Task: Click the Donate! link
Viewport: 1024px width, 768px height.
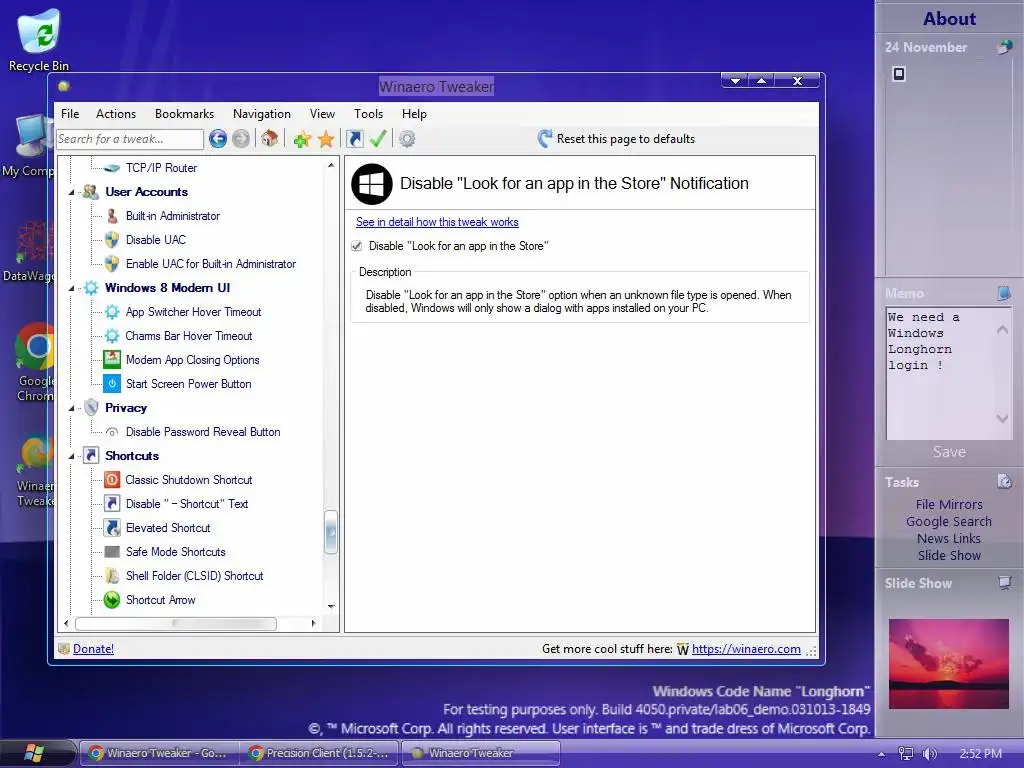Action: tap(93, 648)
